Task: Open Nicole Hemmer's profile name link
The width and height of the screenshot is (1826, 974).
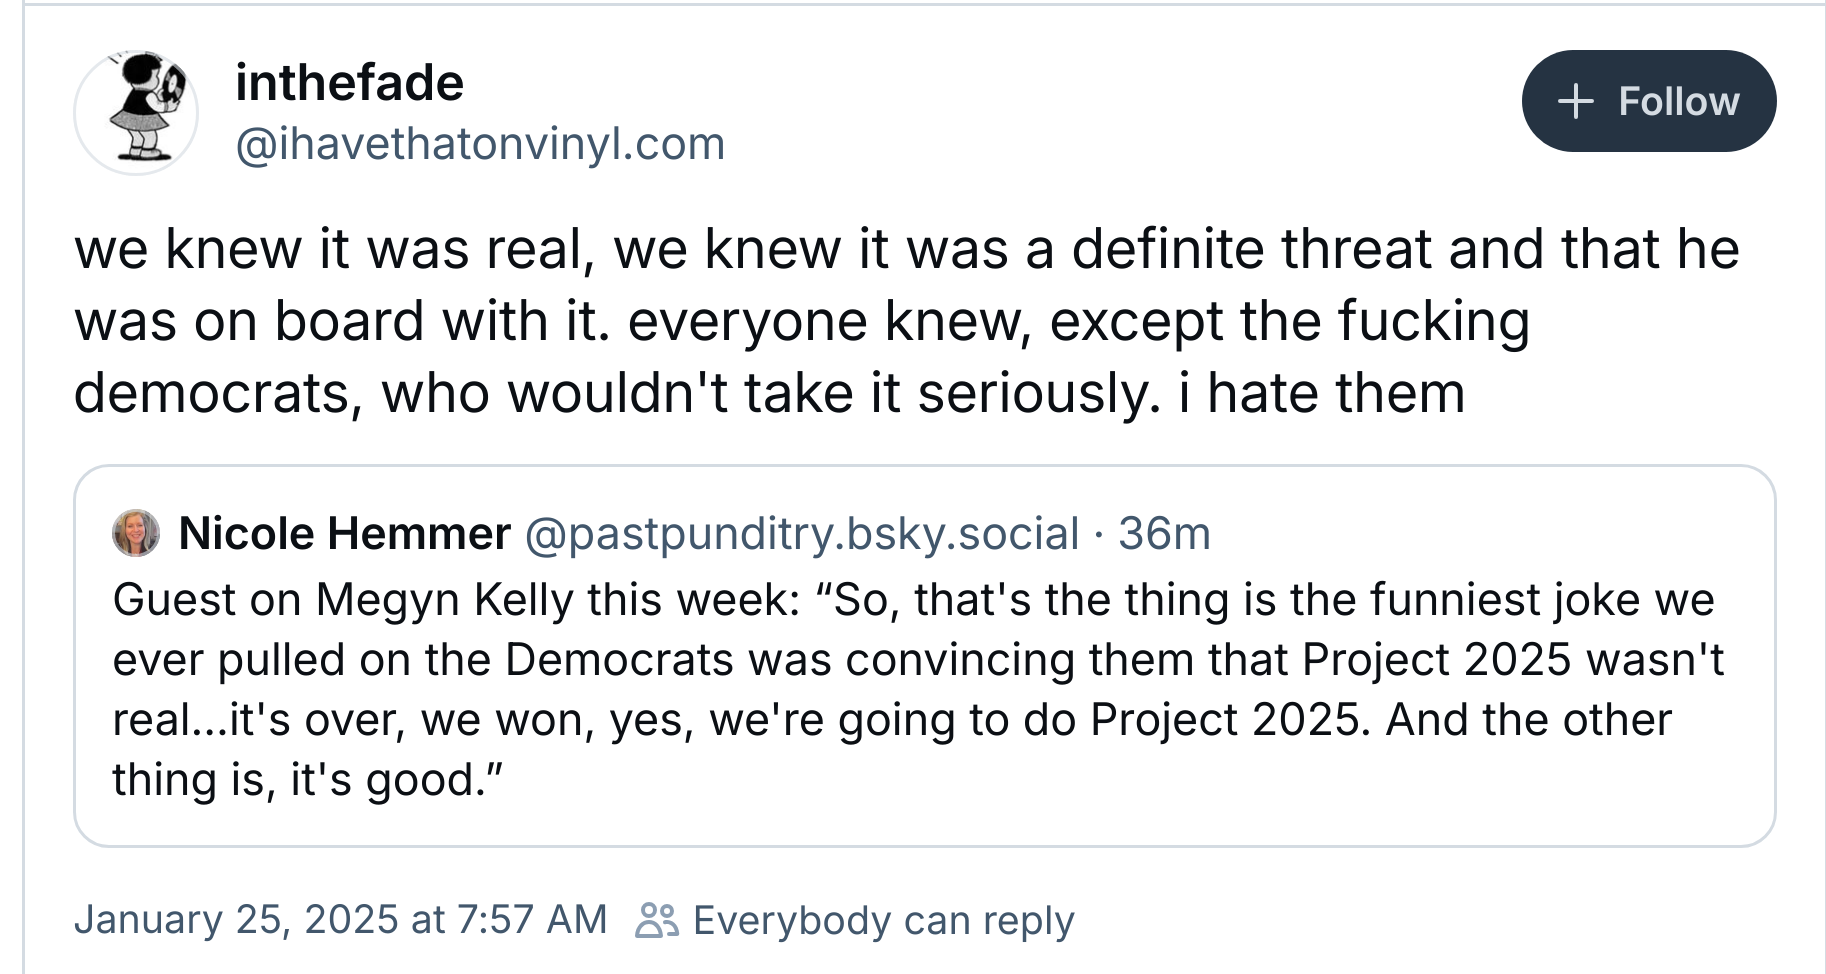Action: coord(345,533)
